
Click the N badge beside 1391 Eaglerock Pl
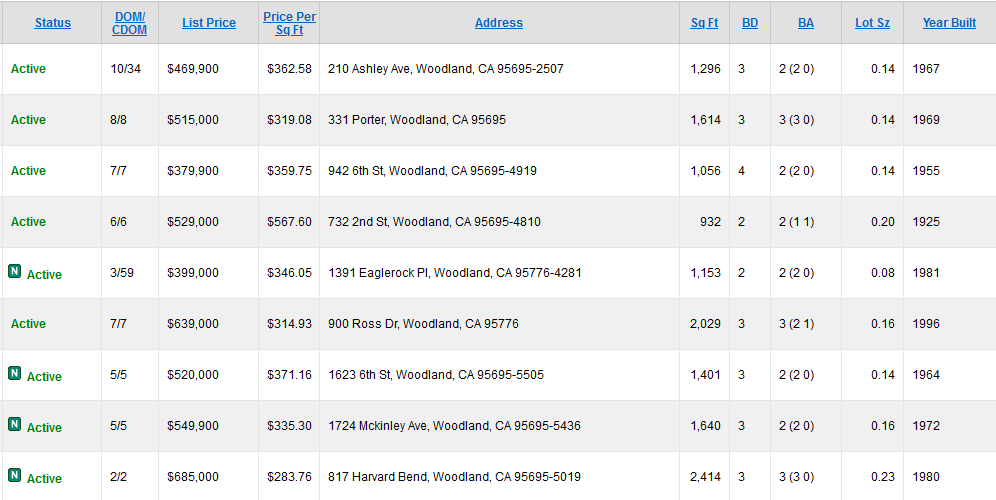pos(15,271)
